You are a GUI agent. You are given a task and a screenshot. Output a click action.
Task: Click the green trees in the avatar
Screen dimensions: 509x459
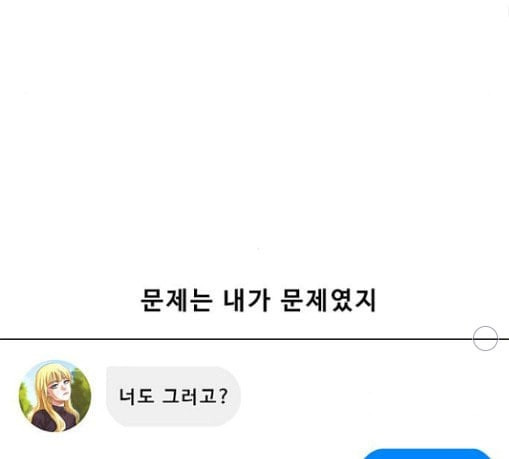pyautogui.click(x=82, y=393)
